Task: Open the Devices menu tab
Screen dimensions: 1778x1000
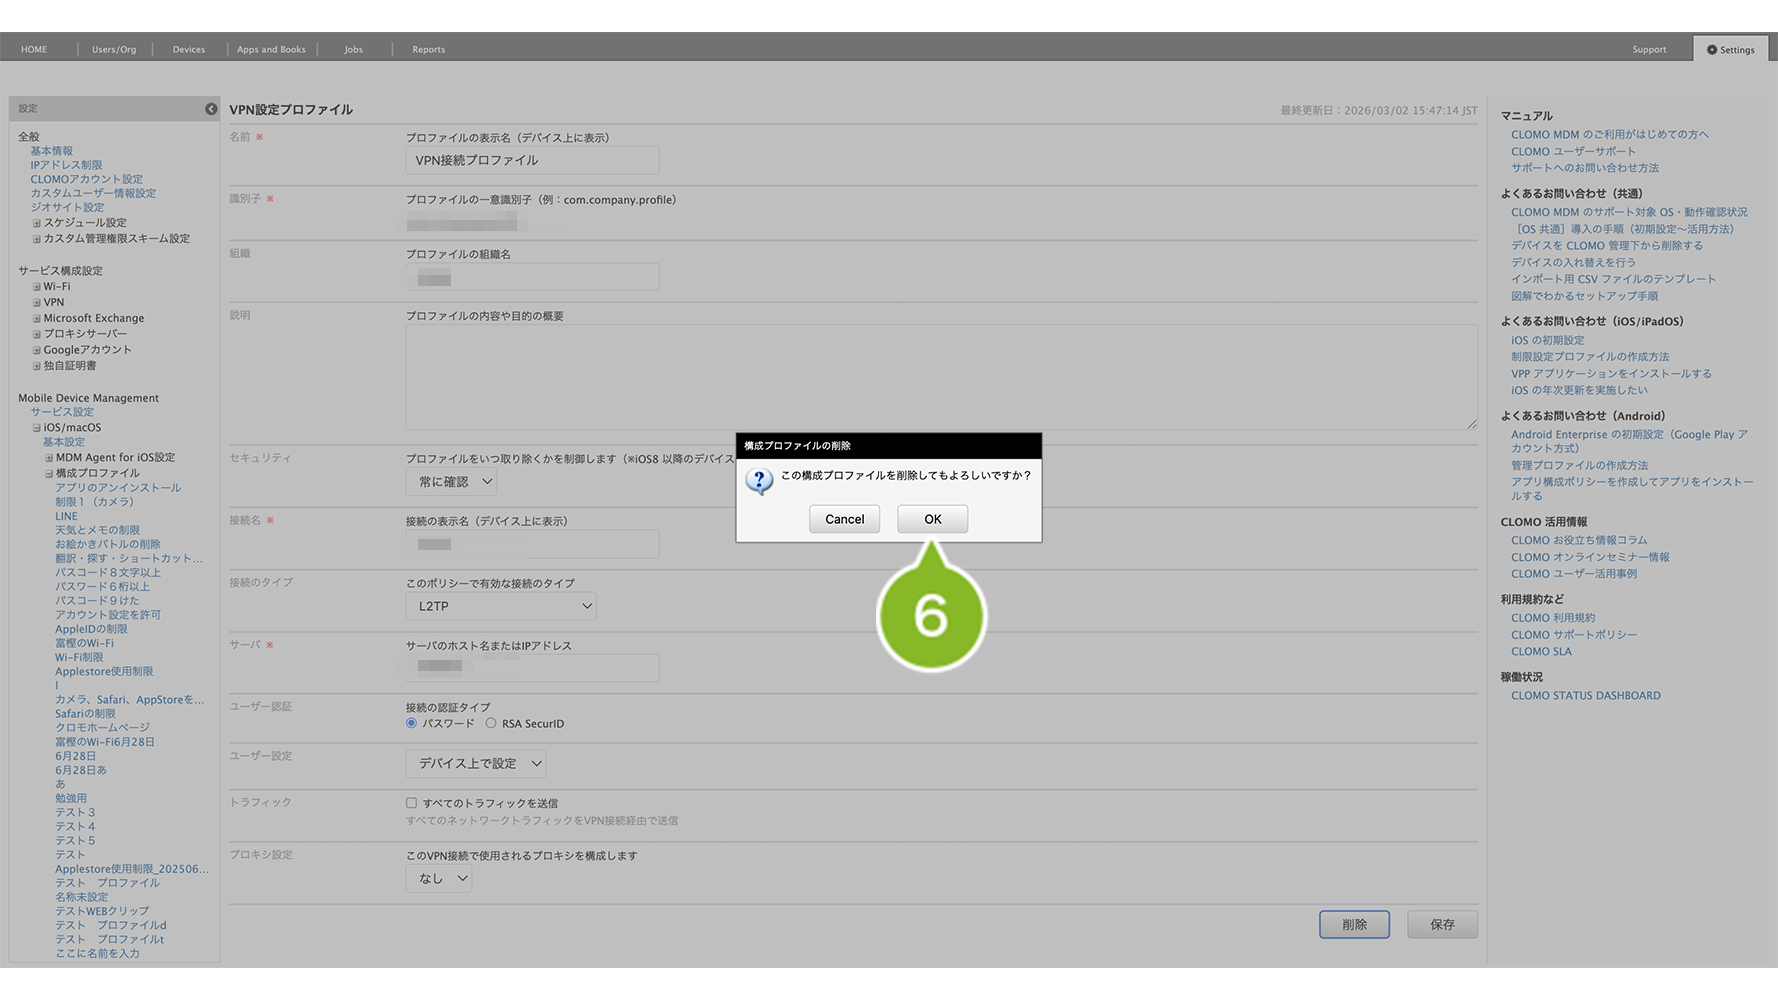Action: [x=188, y=49]
